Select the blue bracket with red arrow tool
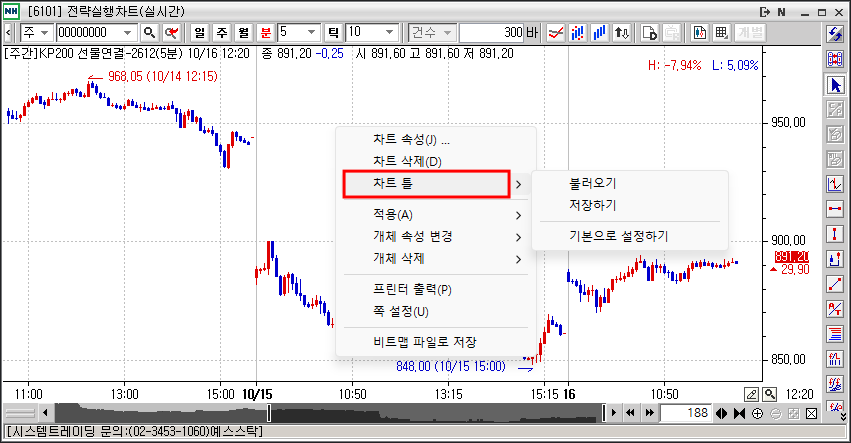 point(835,259)
